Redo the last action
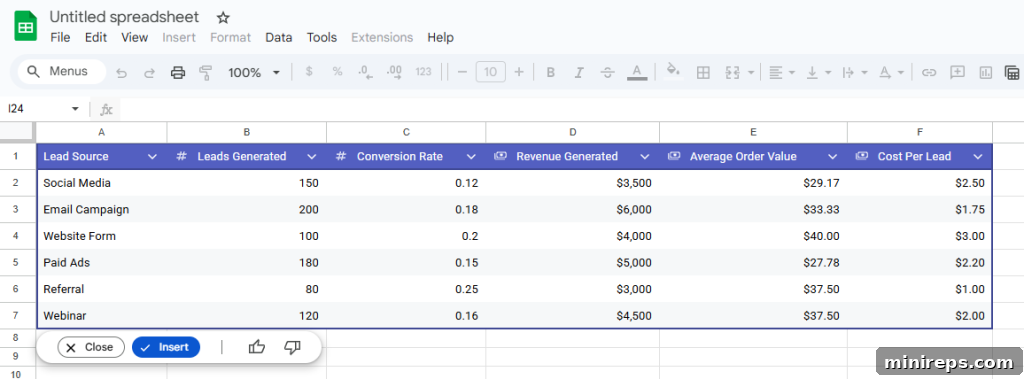Viewport: 1024px width, 379px height. pos(150,73)
